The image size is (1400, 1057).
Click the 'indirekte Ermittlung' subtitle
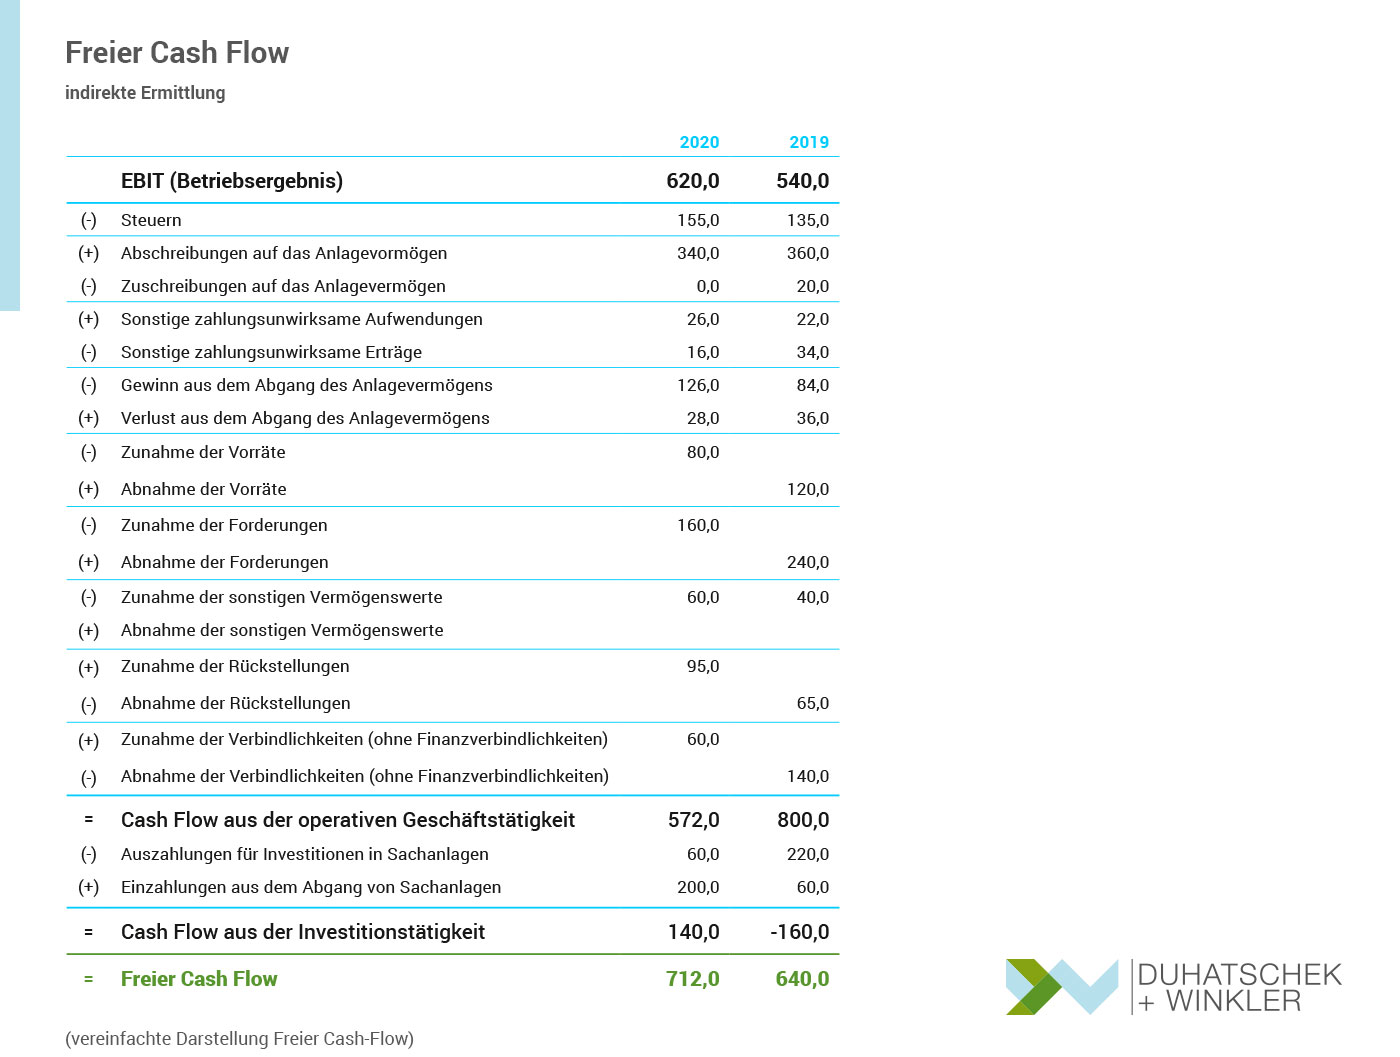[x=145, y=93]
